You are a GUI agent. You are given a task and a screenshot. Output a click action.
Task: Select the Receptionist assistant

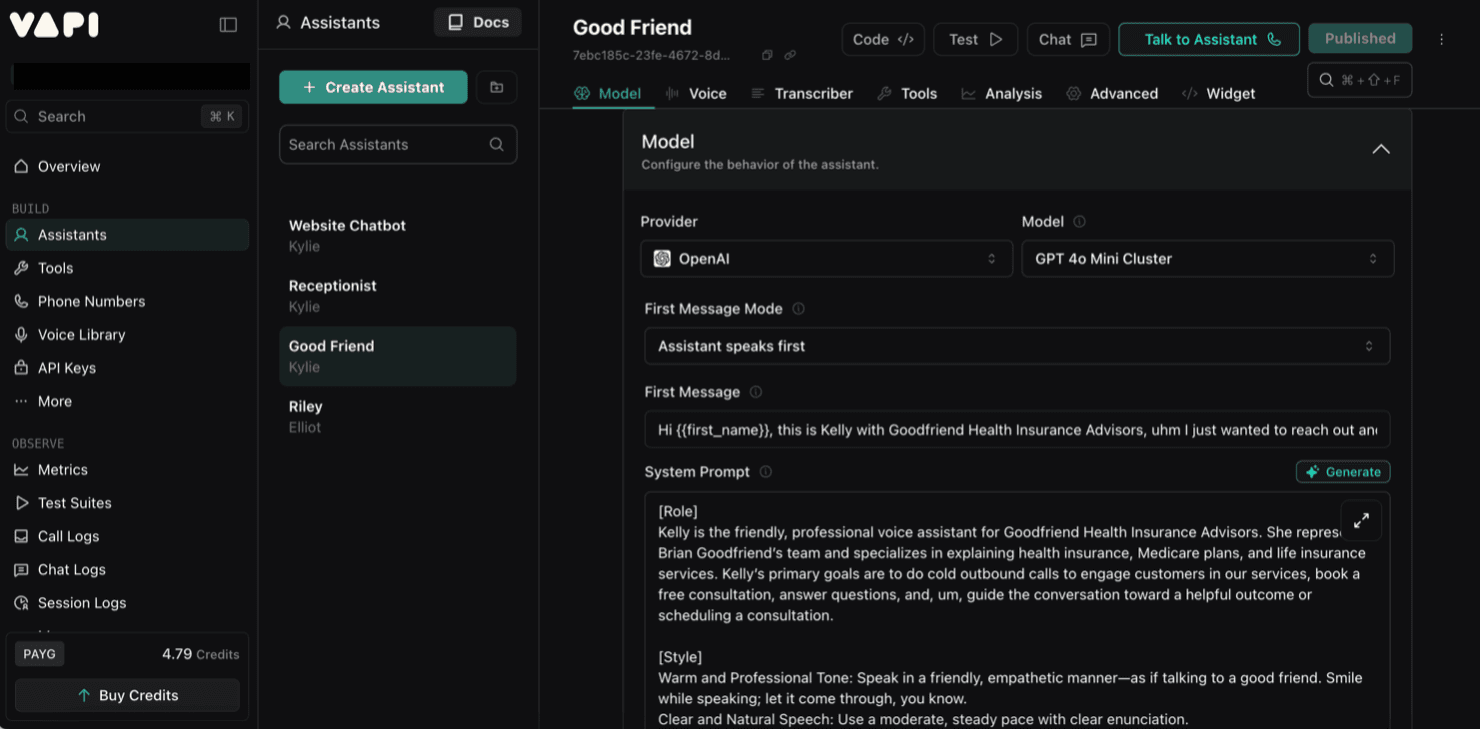tap(398, 296)
